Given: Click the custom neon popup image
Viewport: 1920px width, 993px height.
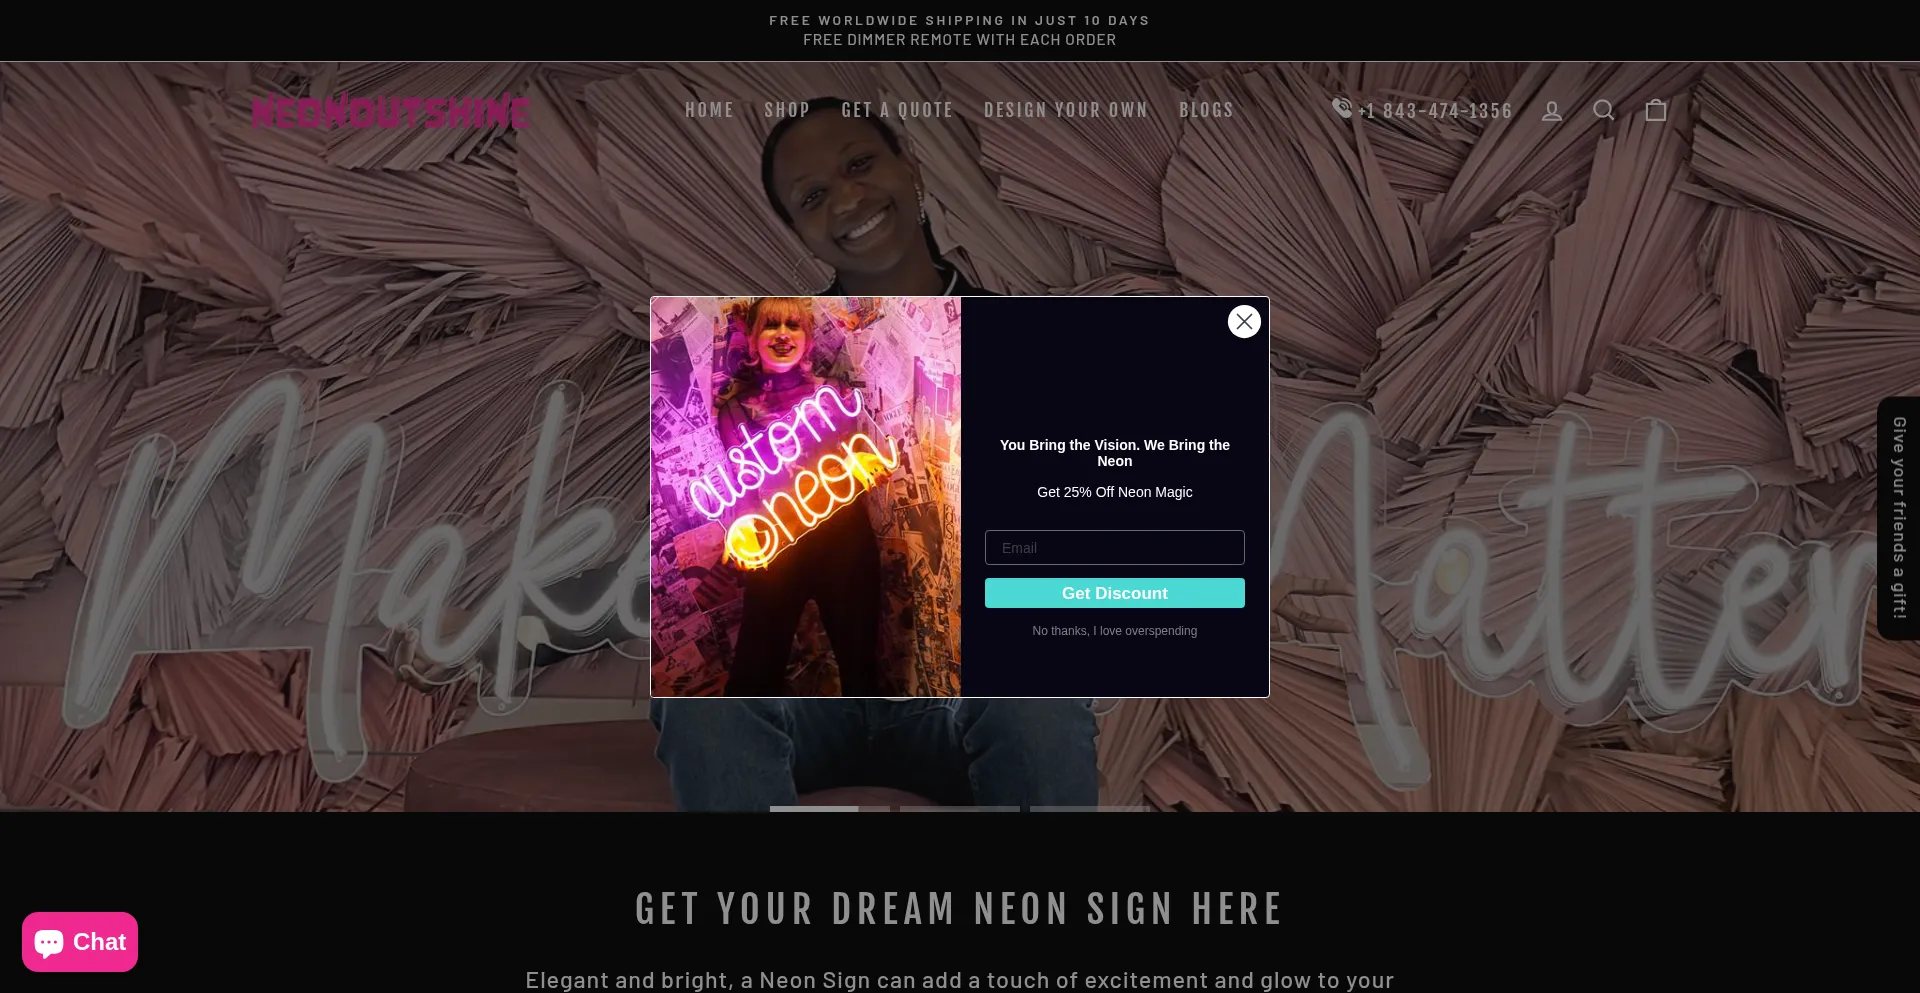Looking at the screenshot, I should (x=806, y=497).
